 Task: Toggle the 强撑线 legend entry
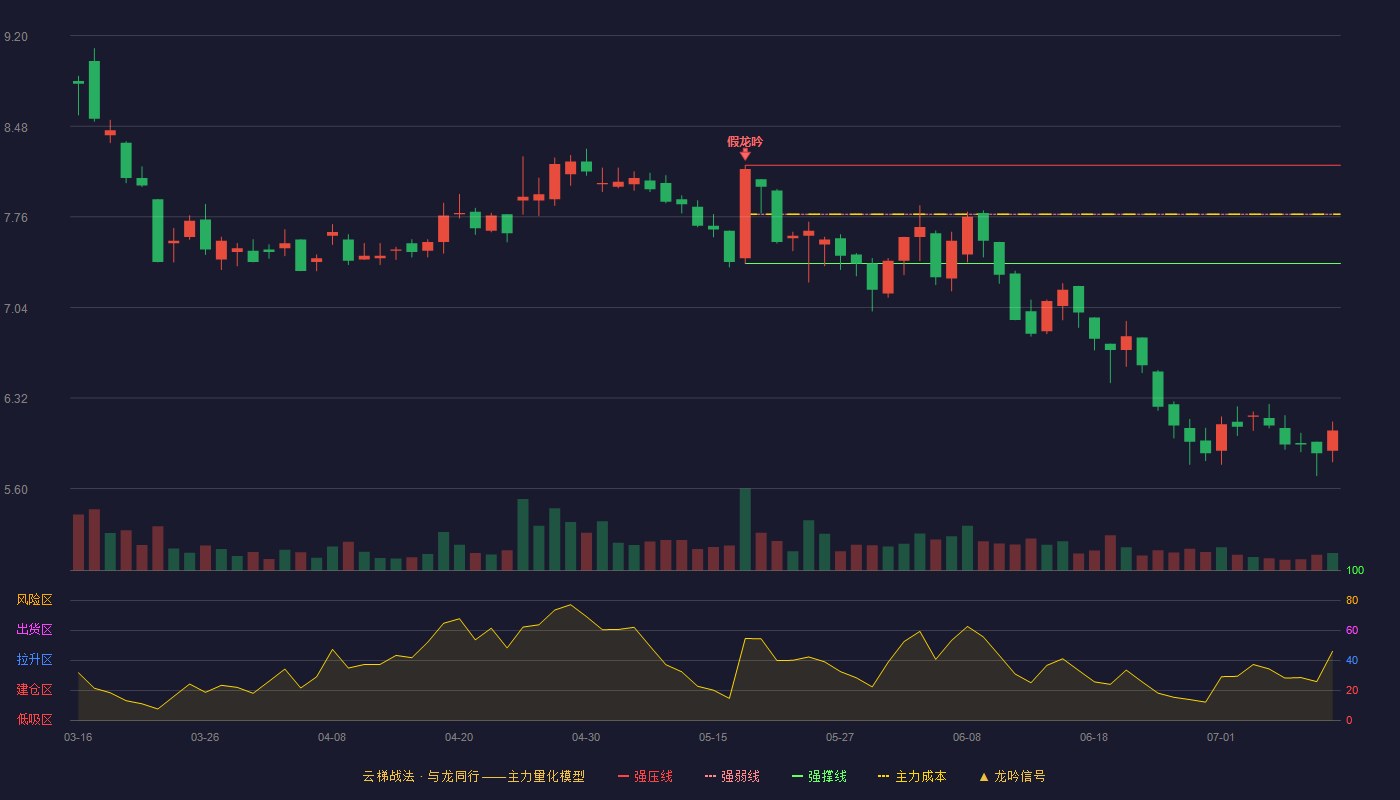[x=819, y=776]
